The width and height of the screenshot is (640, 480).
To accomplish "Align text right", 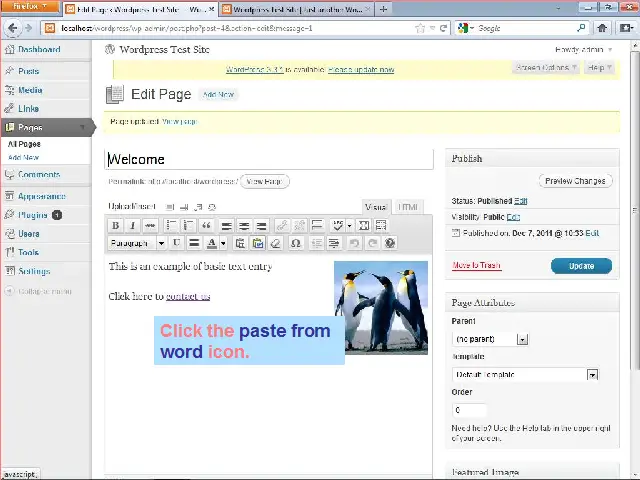I will pyautogui.click(x=261, y=225).
